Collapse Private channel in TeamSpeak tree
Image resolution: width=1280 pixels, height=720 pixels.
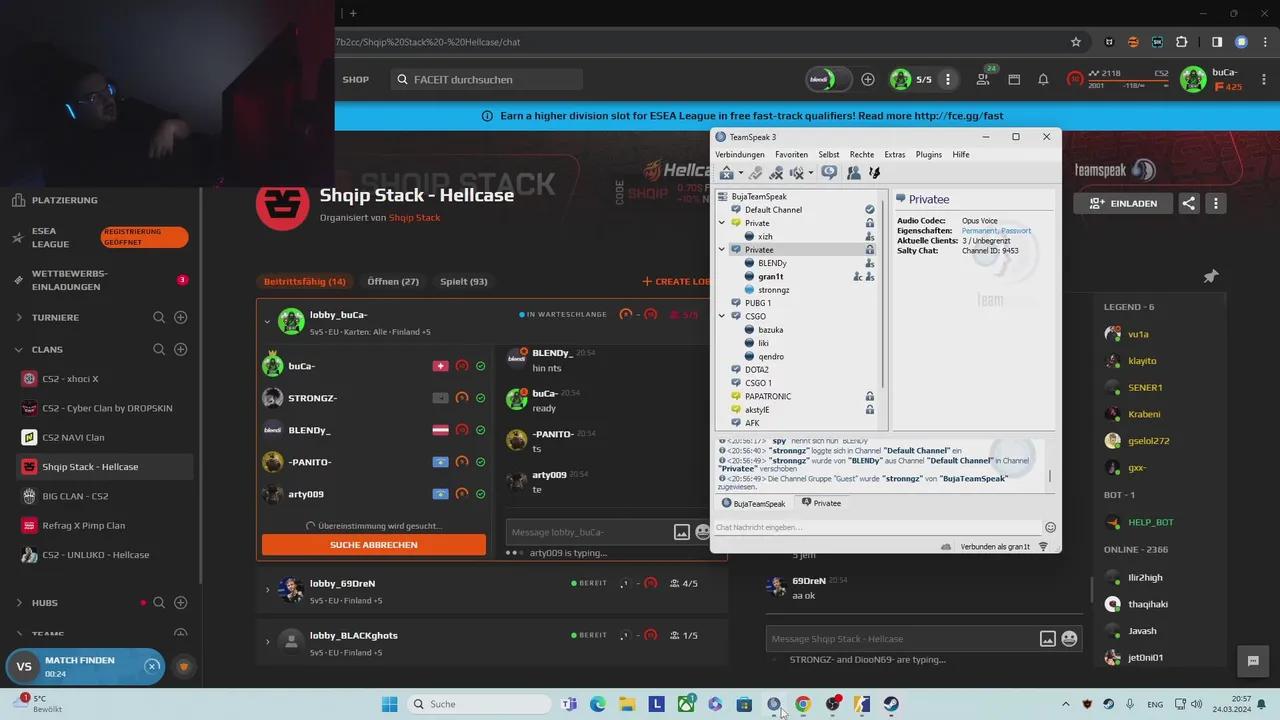722,223
